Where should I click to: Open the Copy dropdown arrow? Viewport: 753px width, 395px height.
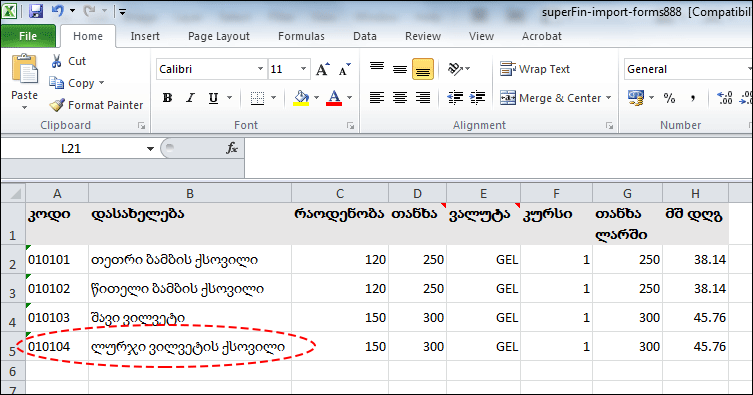coord(101,83)
